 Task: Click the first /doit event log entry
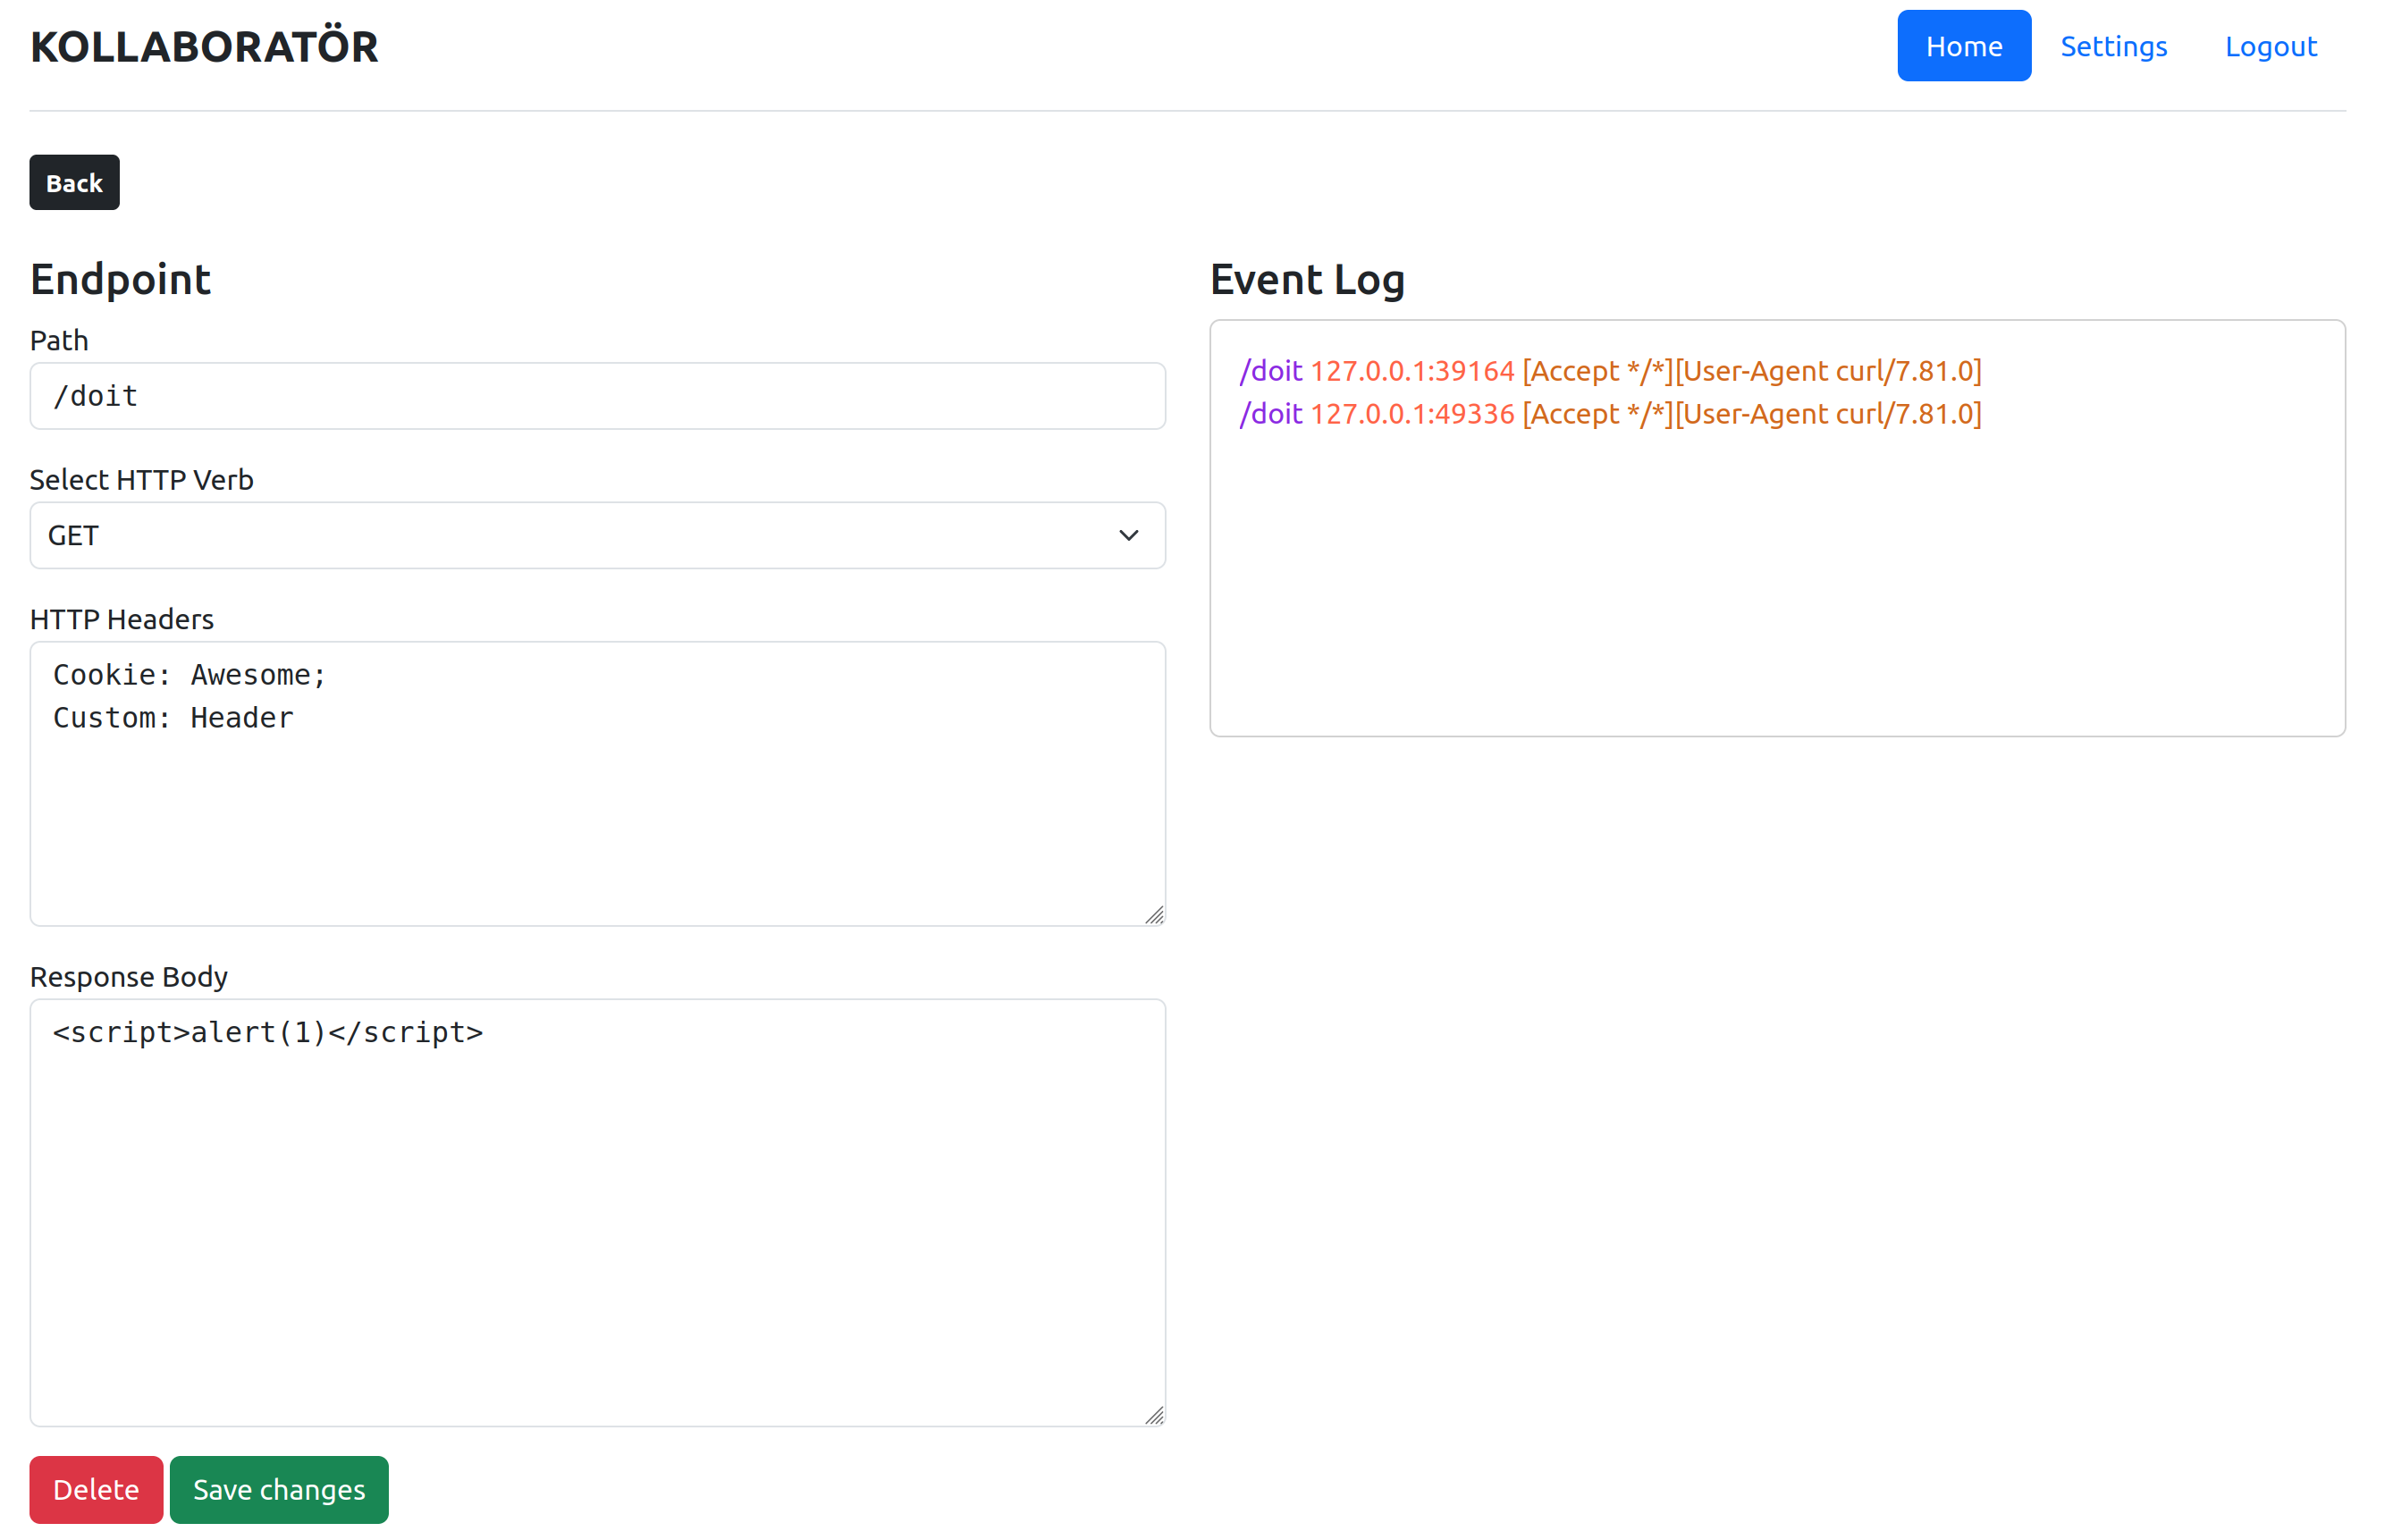tap(1608, 371)
